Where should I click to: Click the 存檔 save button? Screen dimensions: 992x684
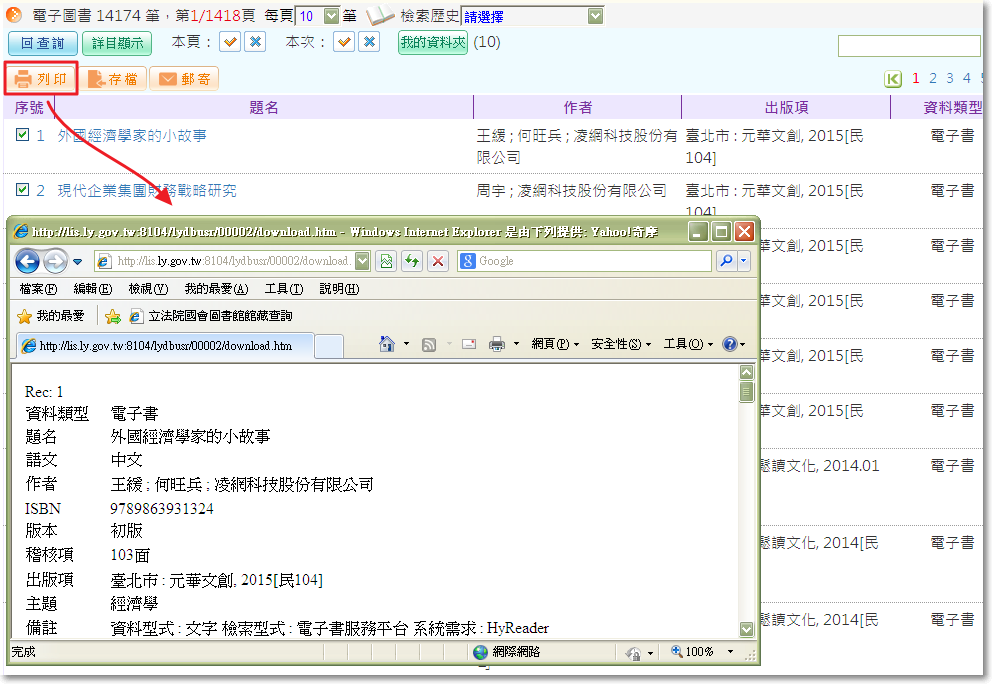(x=113, y=79)
